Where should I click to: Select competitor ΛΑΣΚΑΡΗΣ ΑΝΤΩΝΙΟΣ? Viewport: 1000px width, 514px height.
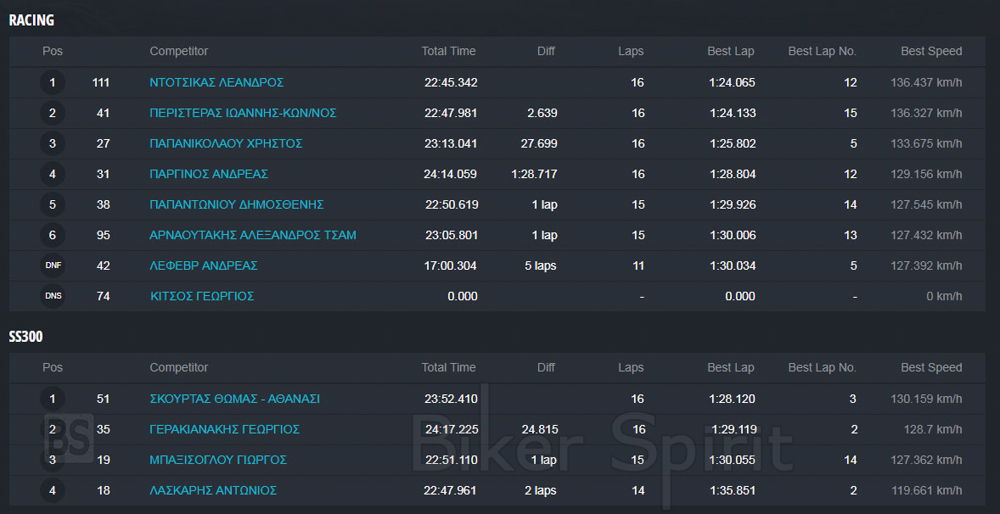[x=213, y=490]
